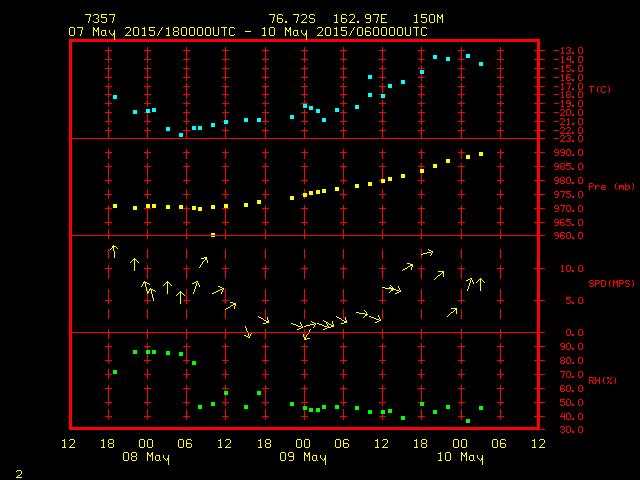Click the "10 May" date label
The image size is (640, 480).
460,457
